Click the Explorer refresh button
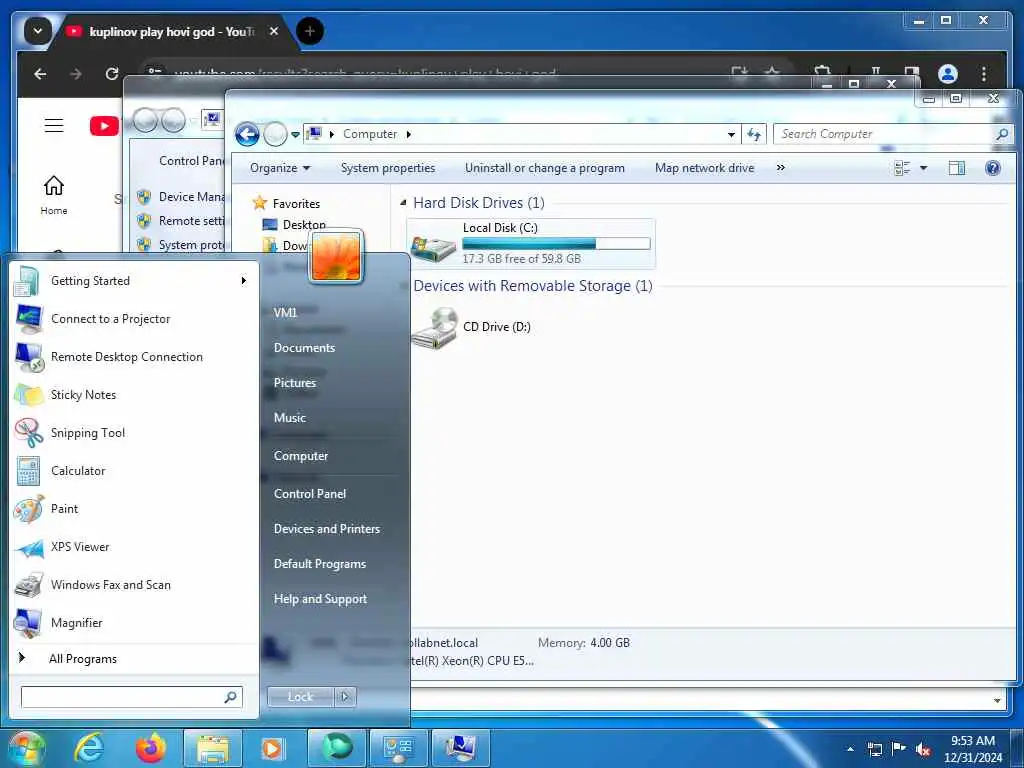Screen dimensions: 1024x768 [x=754, y=135]
